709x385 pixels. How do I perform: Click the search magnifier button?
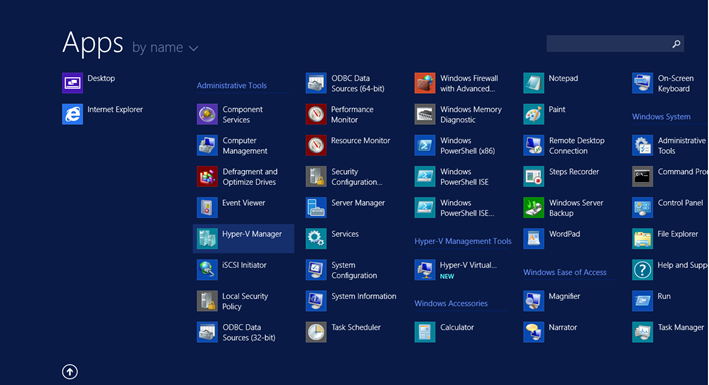[676, 43]
